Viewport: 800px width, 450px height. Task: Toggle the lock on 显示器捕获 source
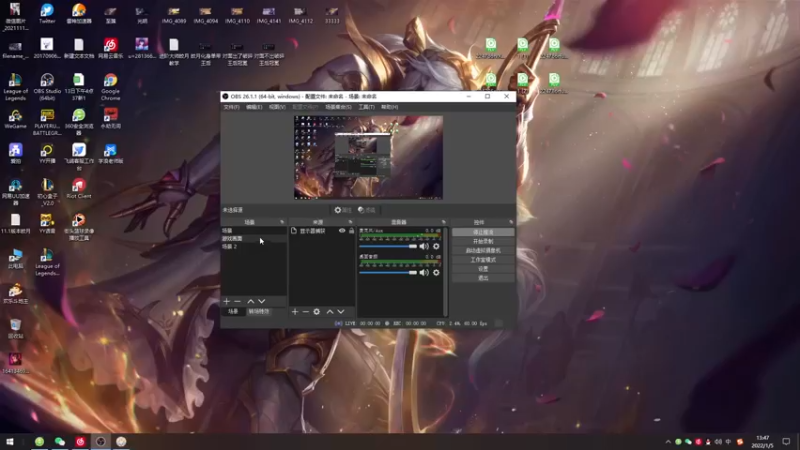351,231
